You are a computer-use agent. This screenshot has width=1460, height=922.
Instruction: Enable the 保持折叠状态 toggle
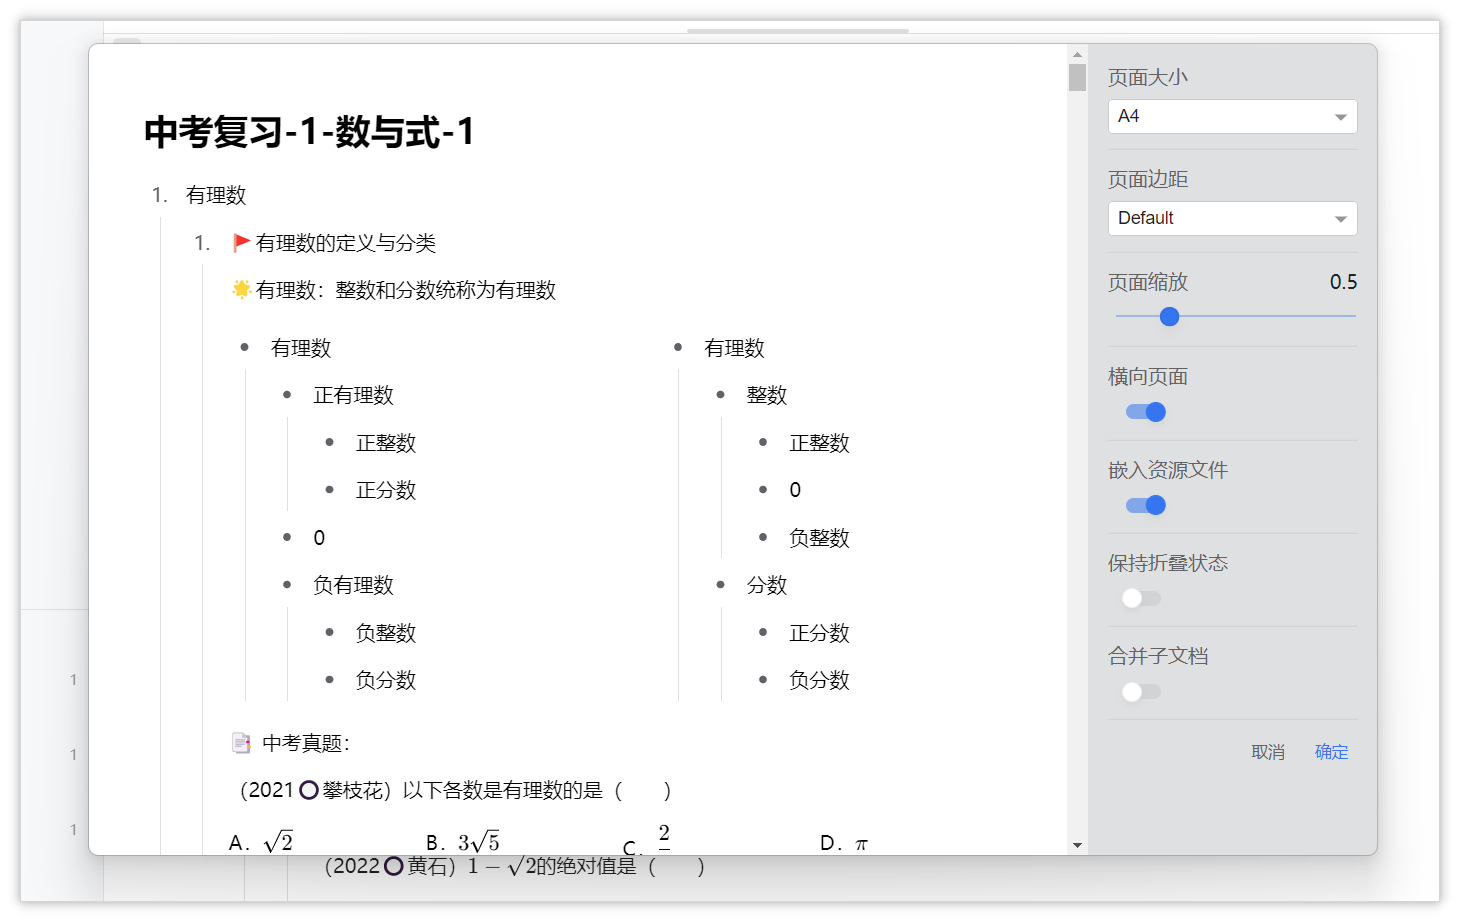tap(1141, 598)
